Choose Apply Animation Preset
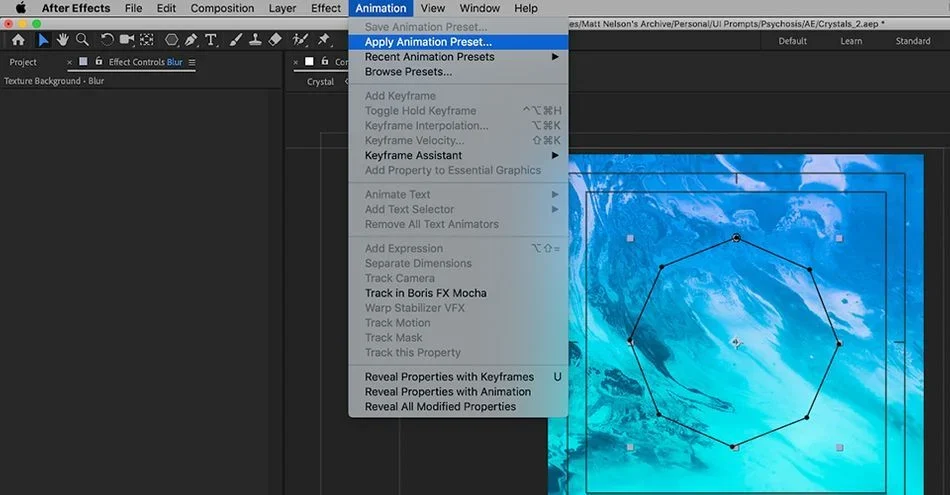The width and height of the screenshot is (950, 495). pos(458,42)
